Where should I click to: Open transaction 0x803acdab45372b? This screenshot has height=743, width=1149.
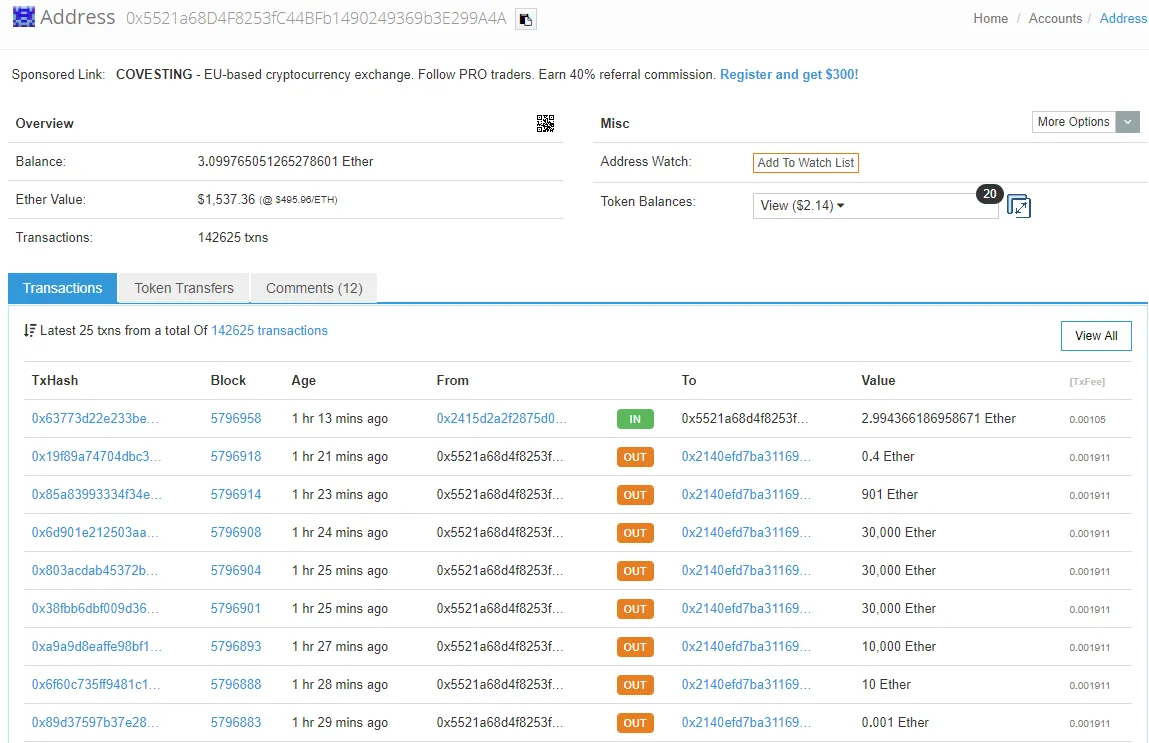(x=95, y=571)
